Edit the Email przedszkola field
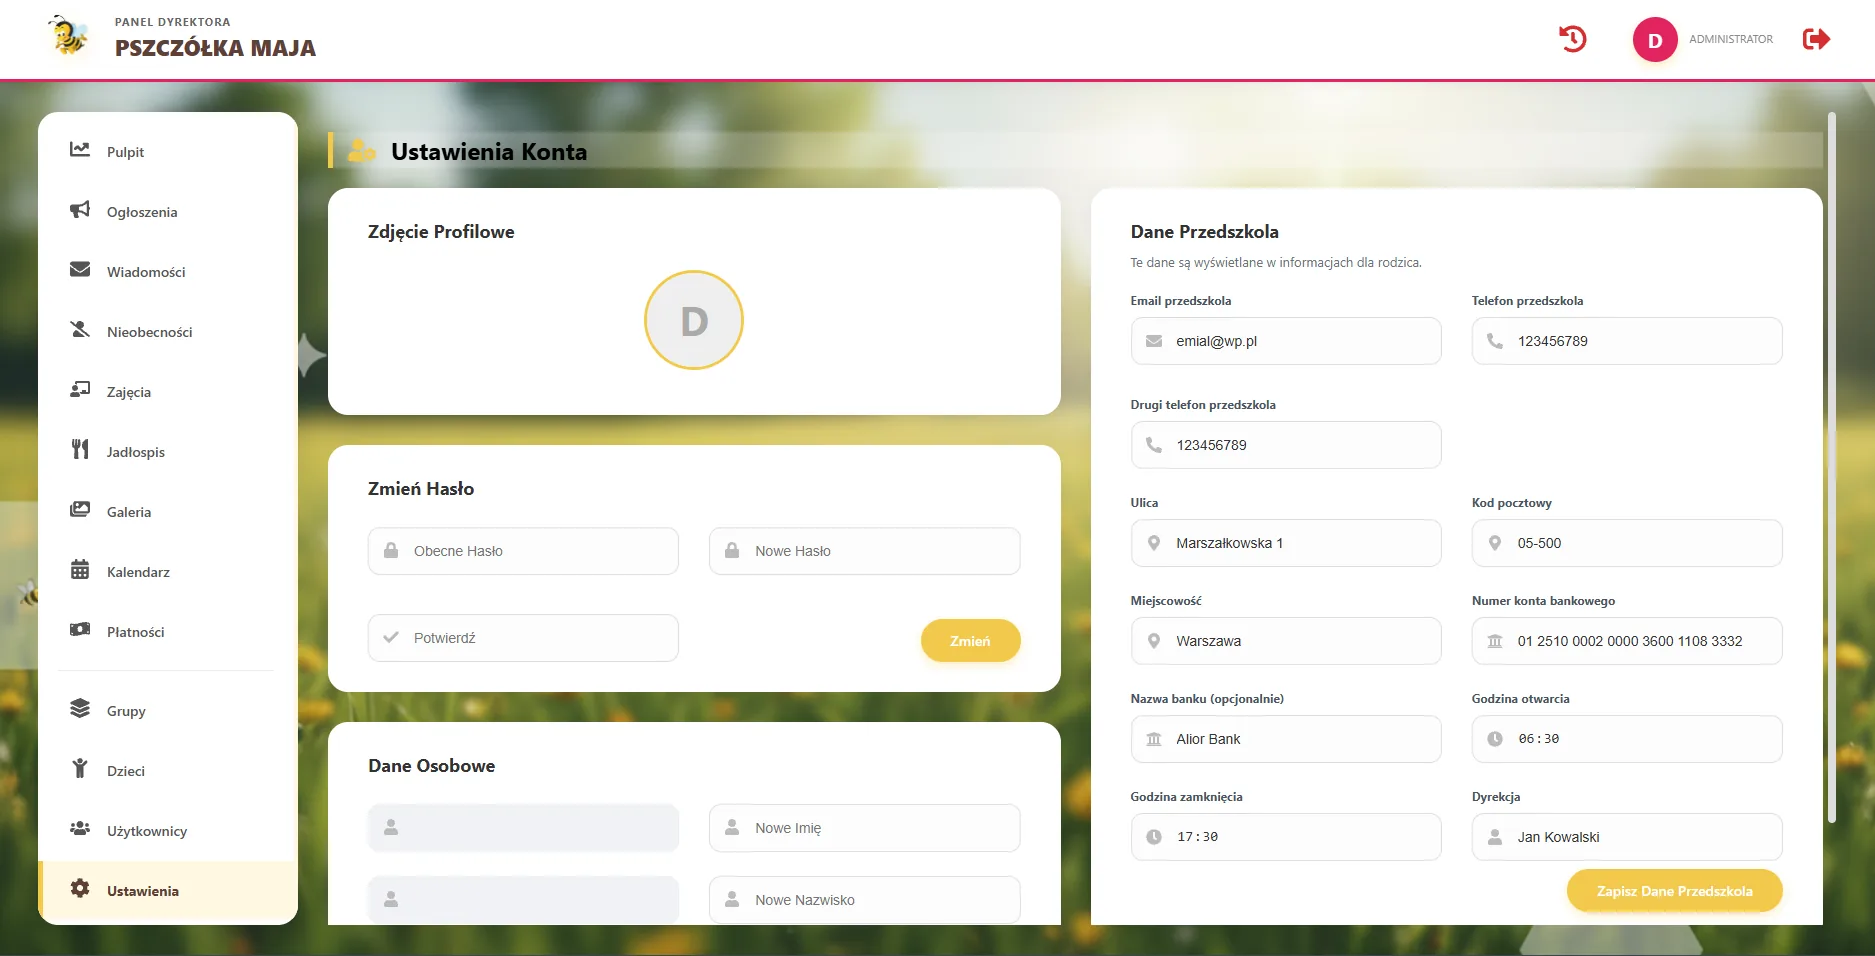Viewport: 1875px width, 956px height. 1286,341
